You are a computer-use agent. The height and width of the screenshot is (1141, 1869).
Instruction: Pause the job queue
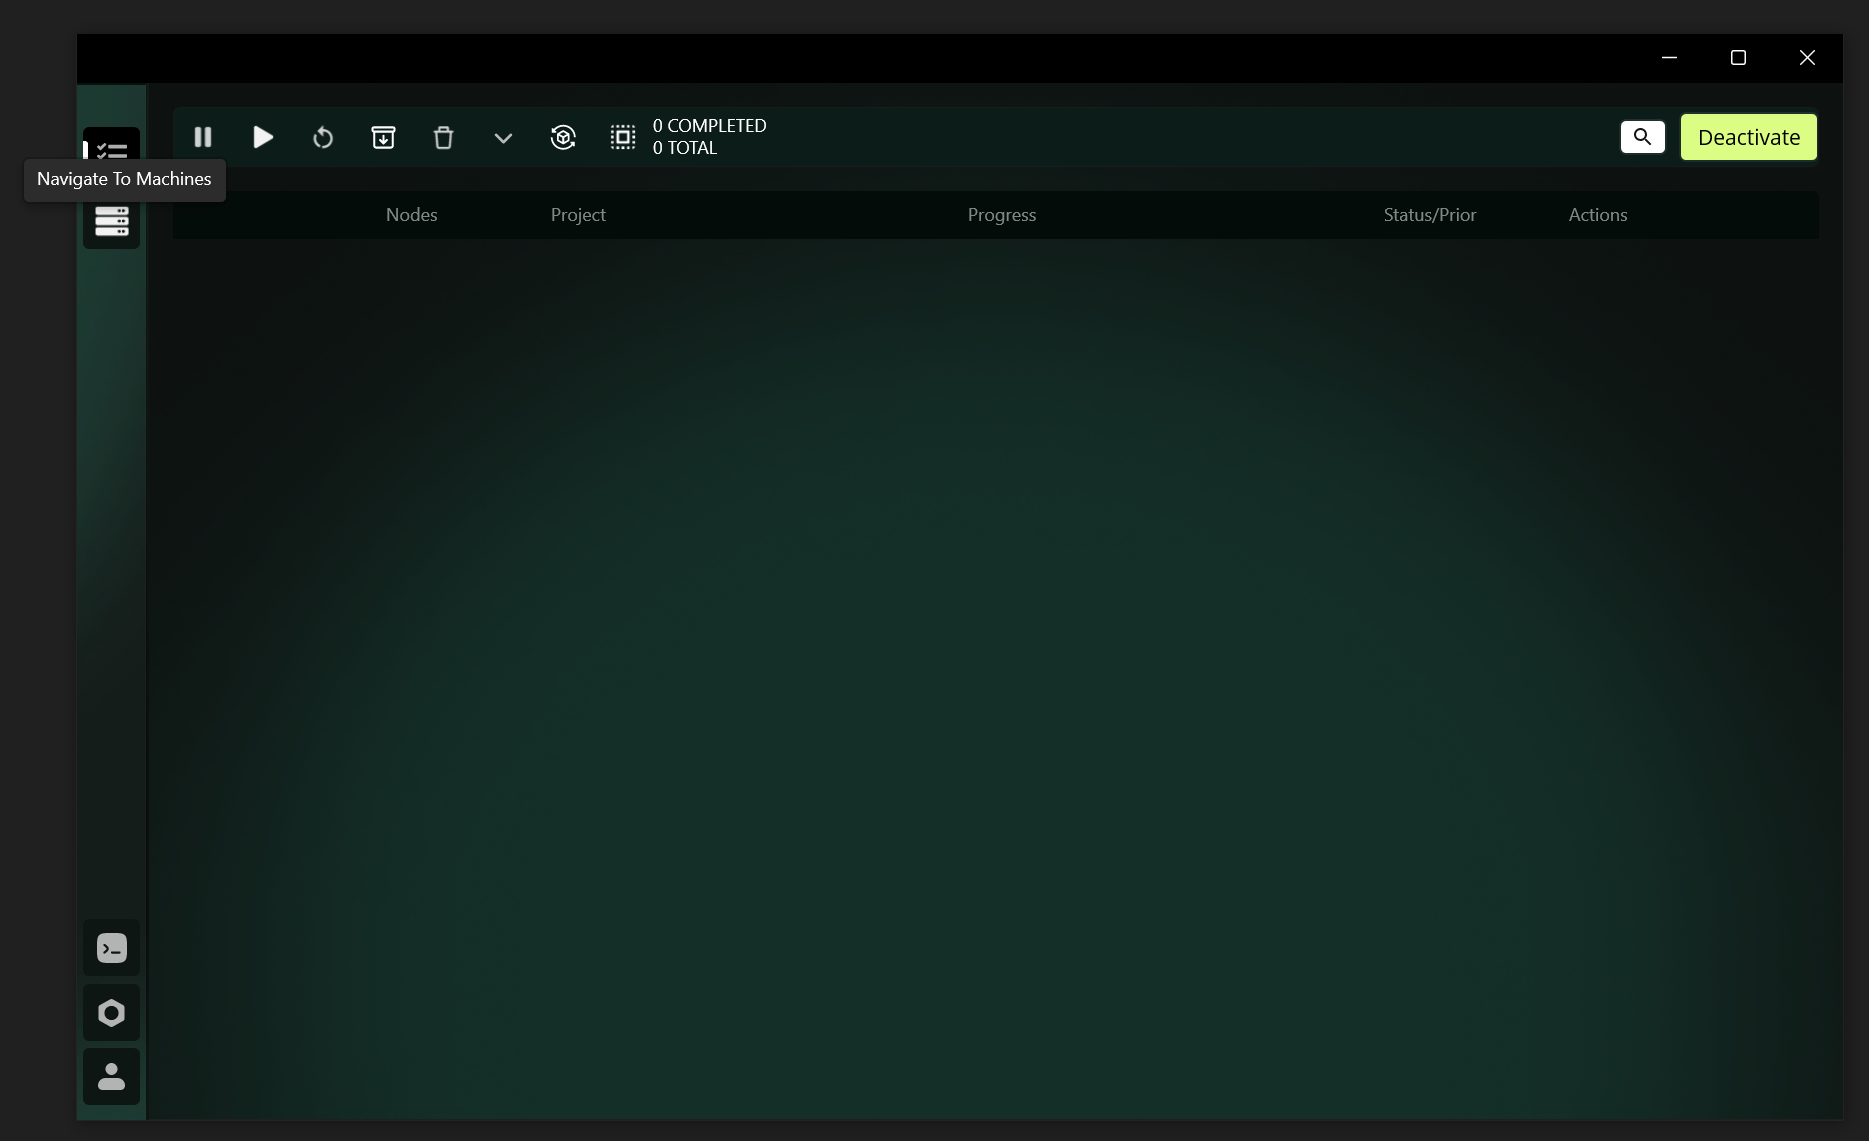click(x=203, y=137)
